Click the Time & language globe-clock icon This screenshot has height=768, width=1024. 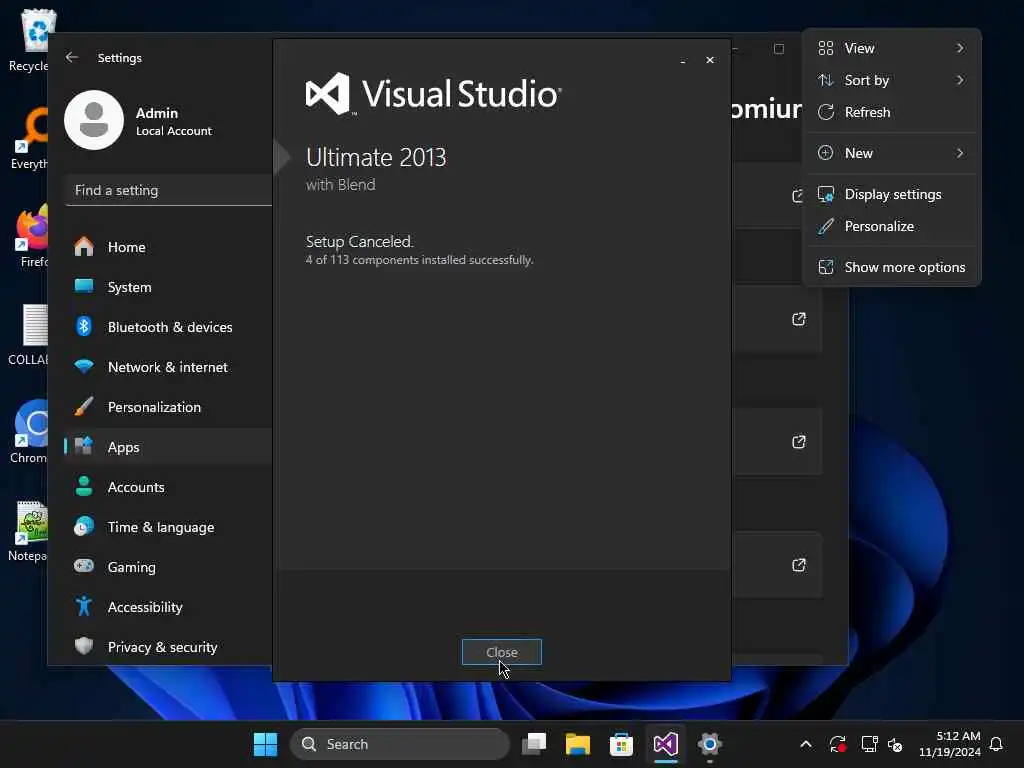click(84, 526)
